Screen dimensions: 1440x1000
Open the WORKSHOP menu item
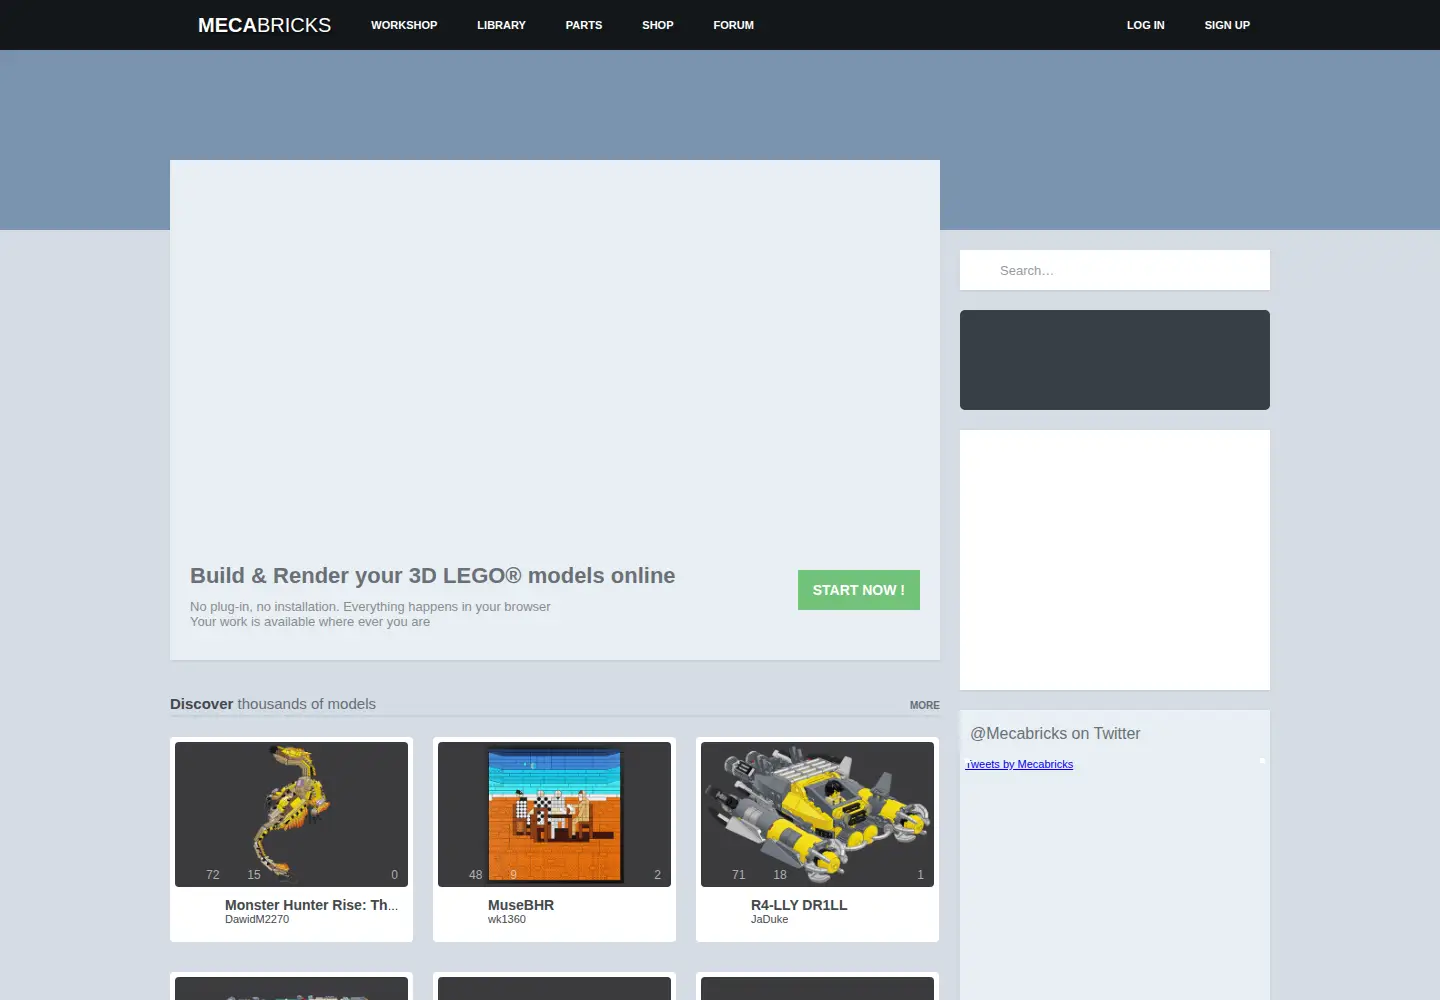coord(404,25)
